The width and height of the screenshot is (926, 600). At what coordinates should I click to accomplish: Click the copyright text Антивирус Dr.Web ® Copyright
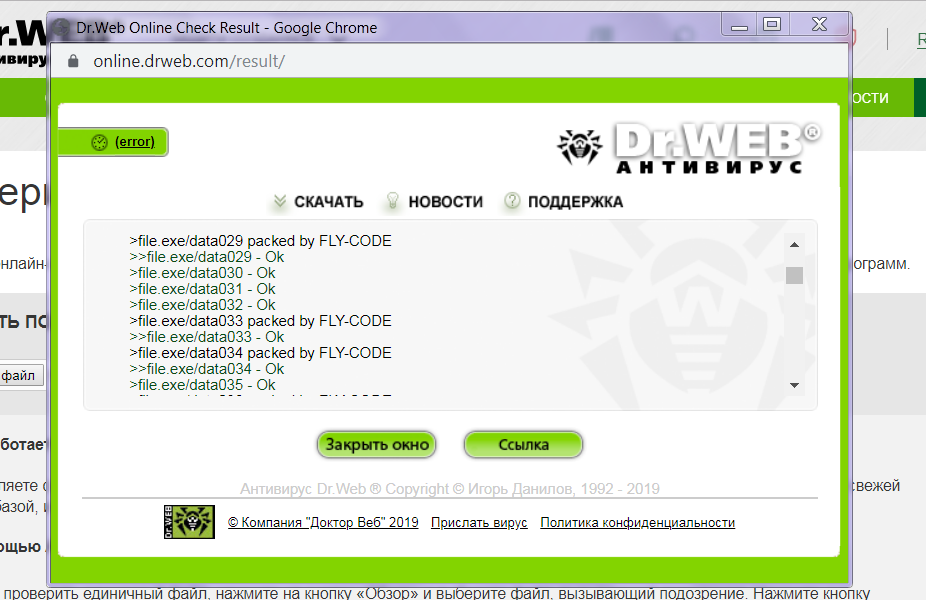[449, 489]
